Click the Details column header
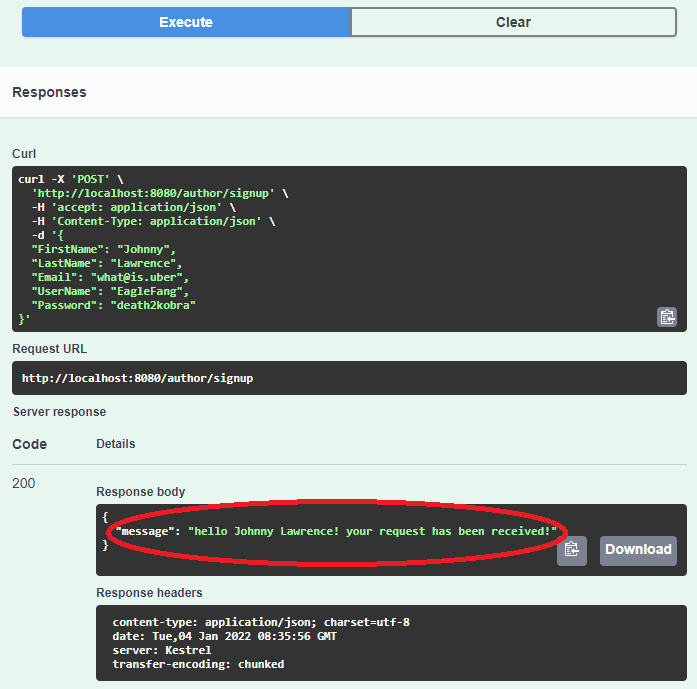This screenshot has height=689, width=697. tap(116, 444)
